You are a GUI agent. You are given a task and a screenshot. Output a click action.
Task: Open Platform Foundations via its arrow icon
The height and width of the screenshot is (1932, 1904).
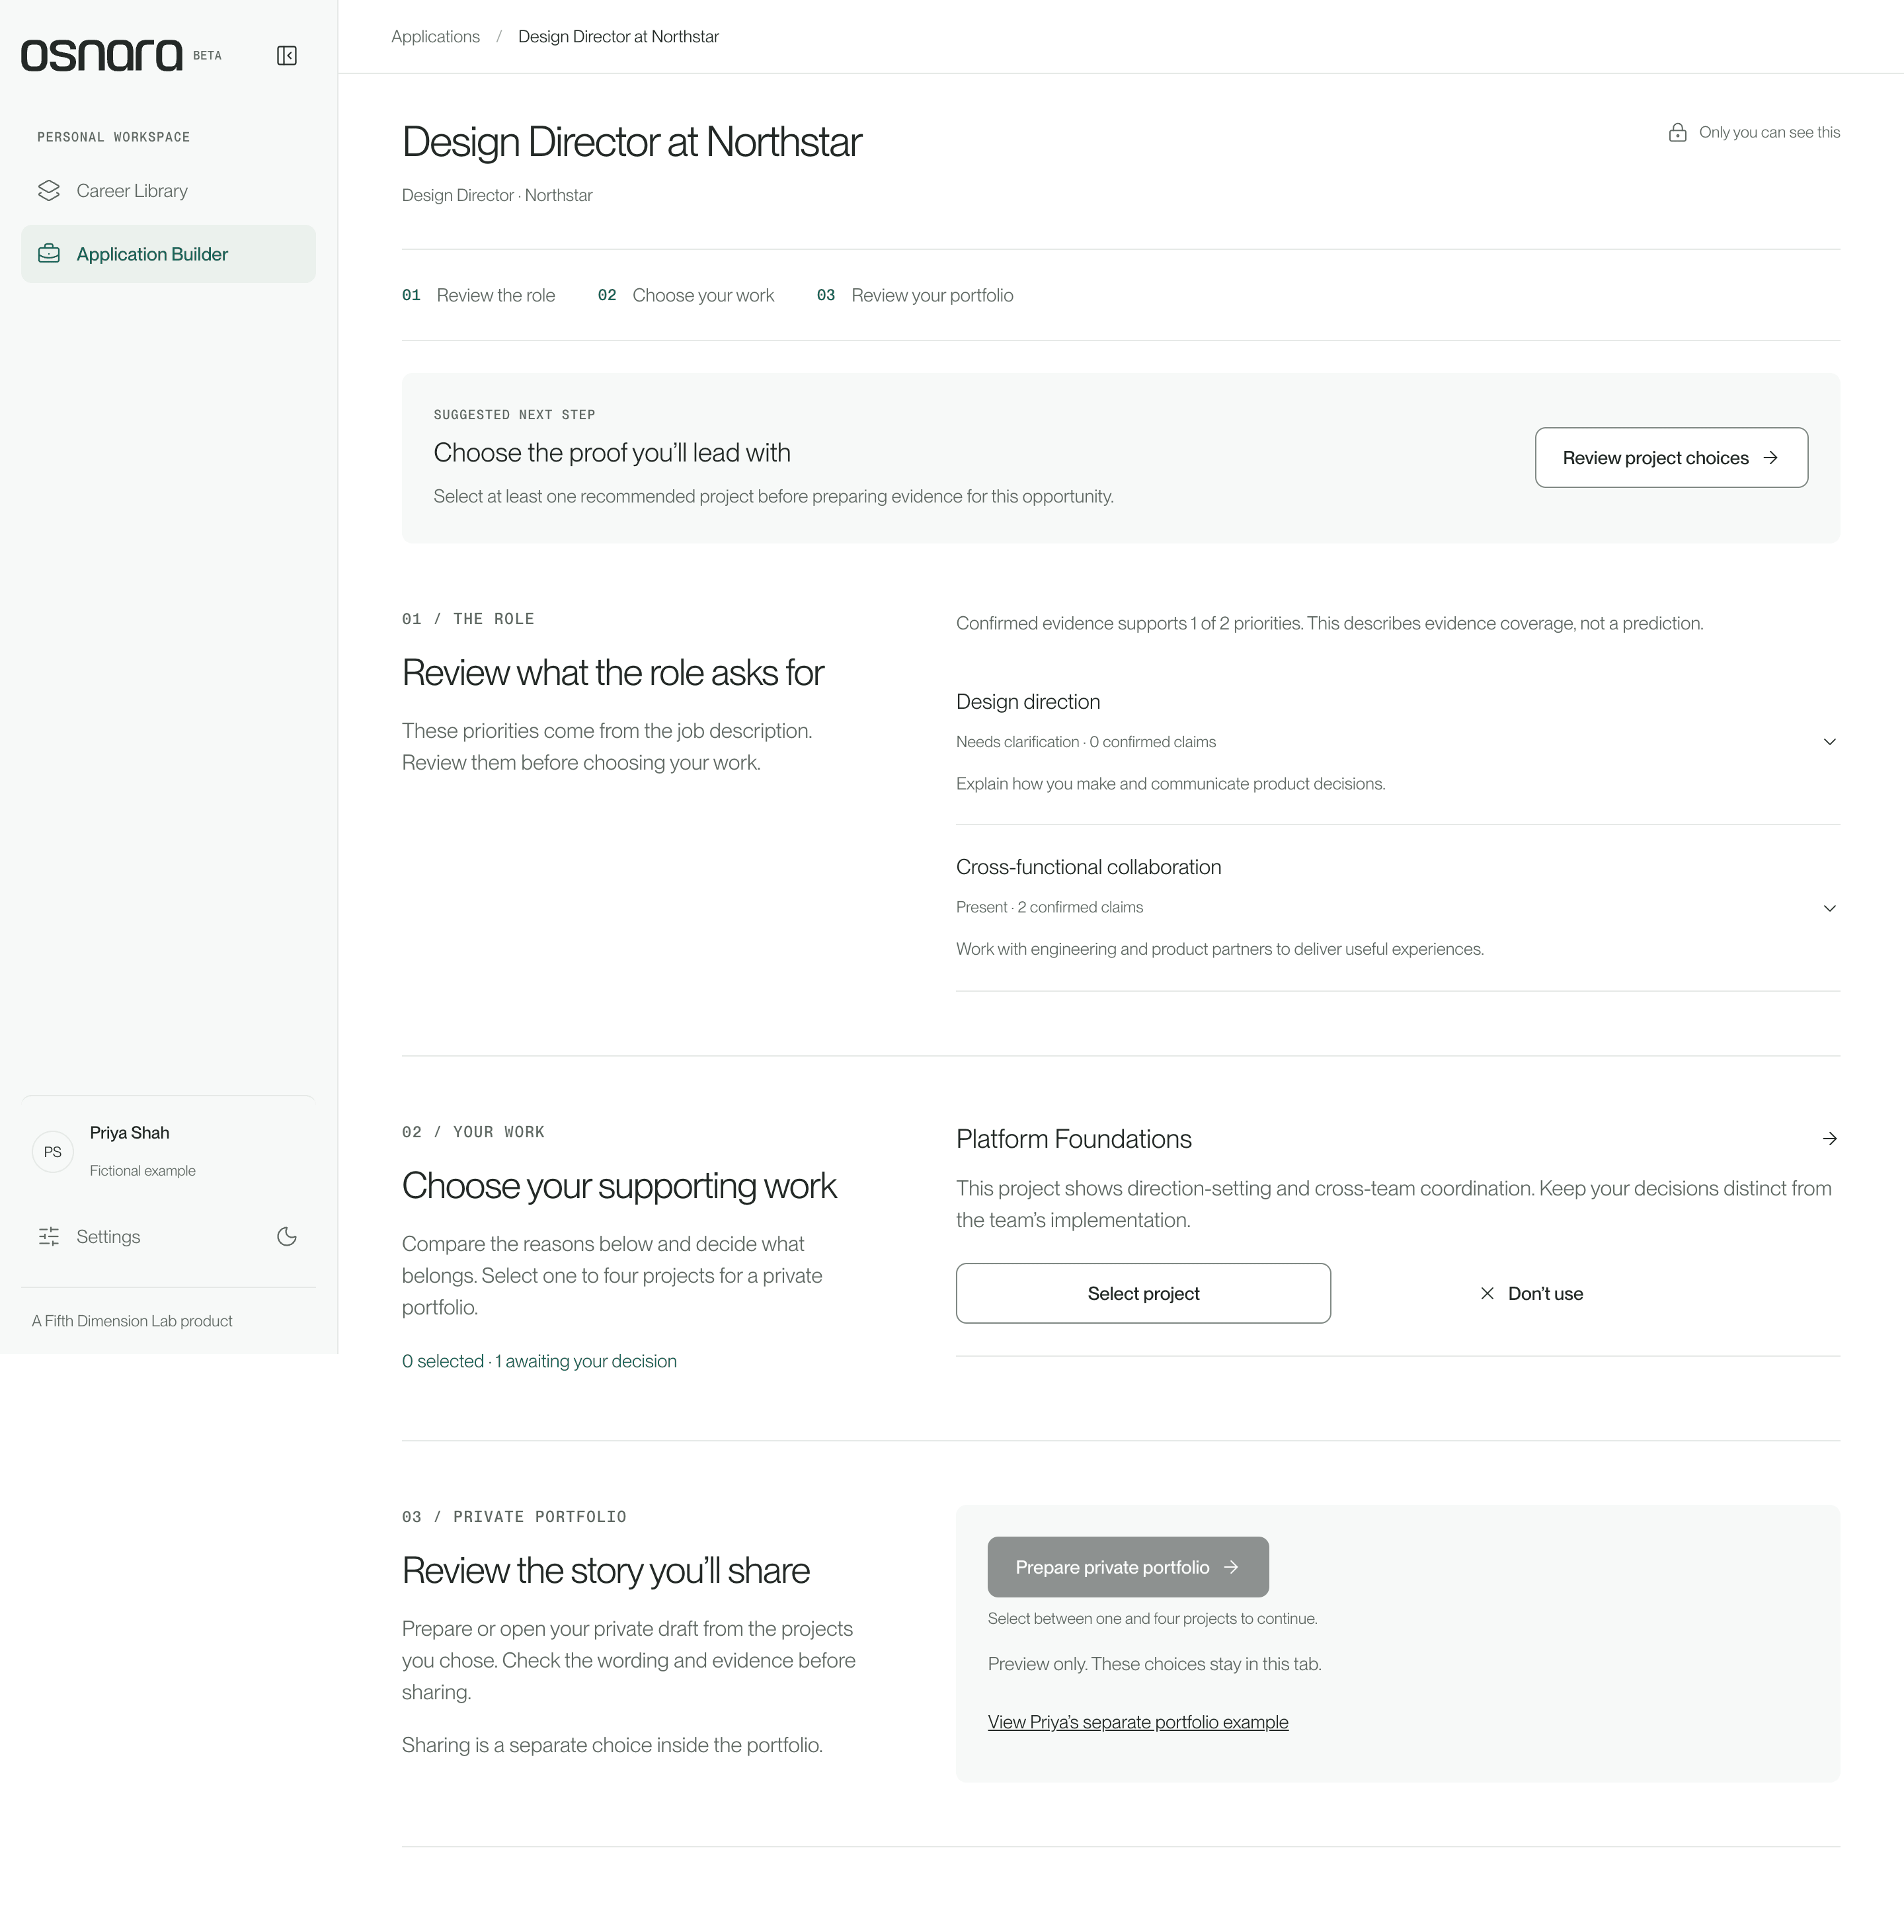[x=1829, y=1138]
